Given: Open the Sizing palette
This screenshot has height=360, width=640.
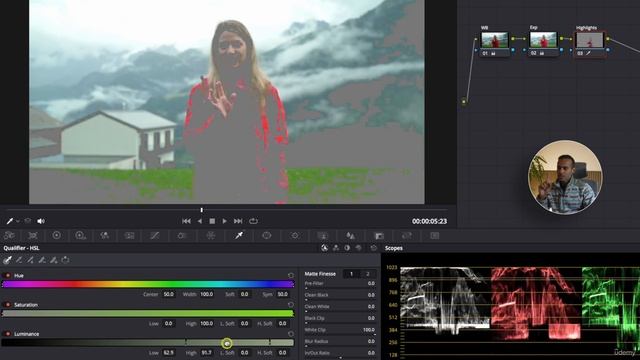Looking at the screenshot, I should point(407,236).
